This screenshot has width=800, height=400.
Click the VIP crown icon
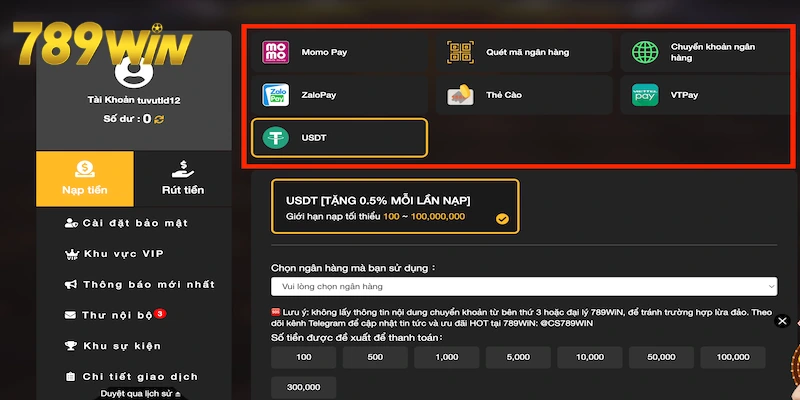tap(71, 254)
